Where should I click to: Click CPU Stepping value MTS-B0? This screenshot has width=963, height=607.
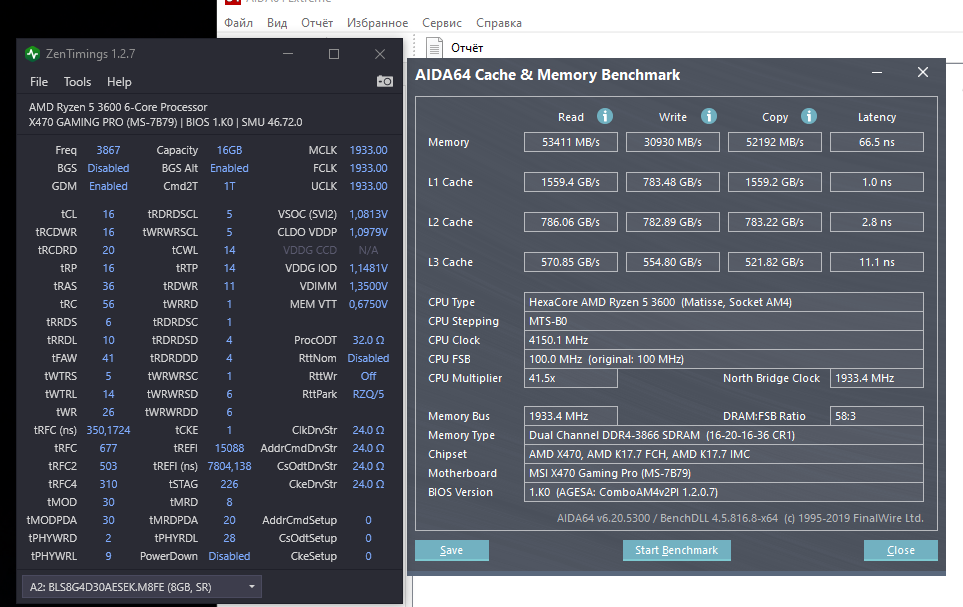point(723,321)
